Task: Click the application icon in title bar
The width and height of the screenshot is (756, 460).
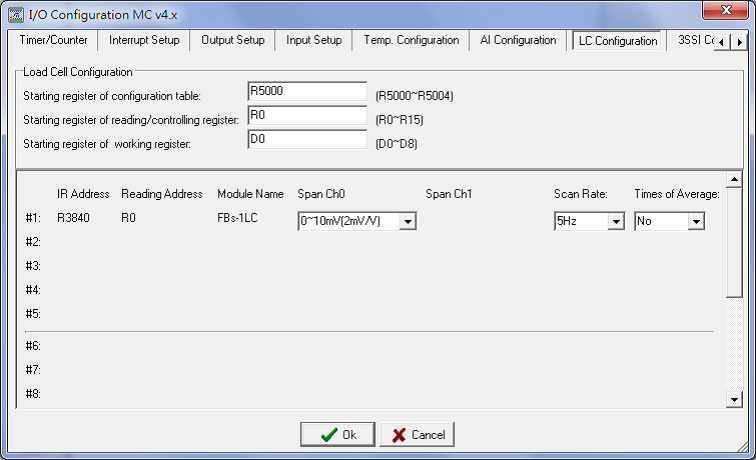Action: [x=15, y=11]
